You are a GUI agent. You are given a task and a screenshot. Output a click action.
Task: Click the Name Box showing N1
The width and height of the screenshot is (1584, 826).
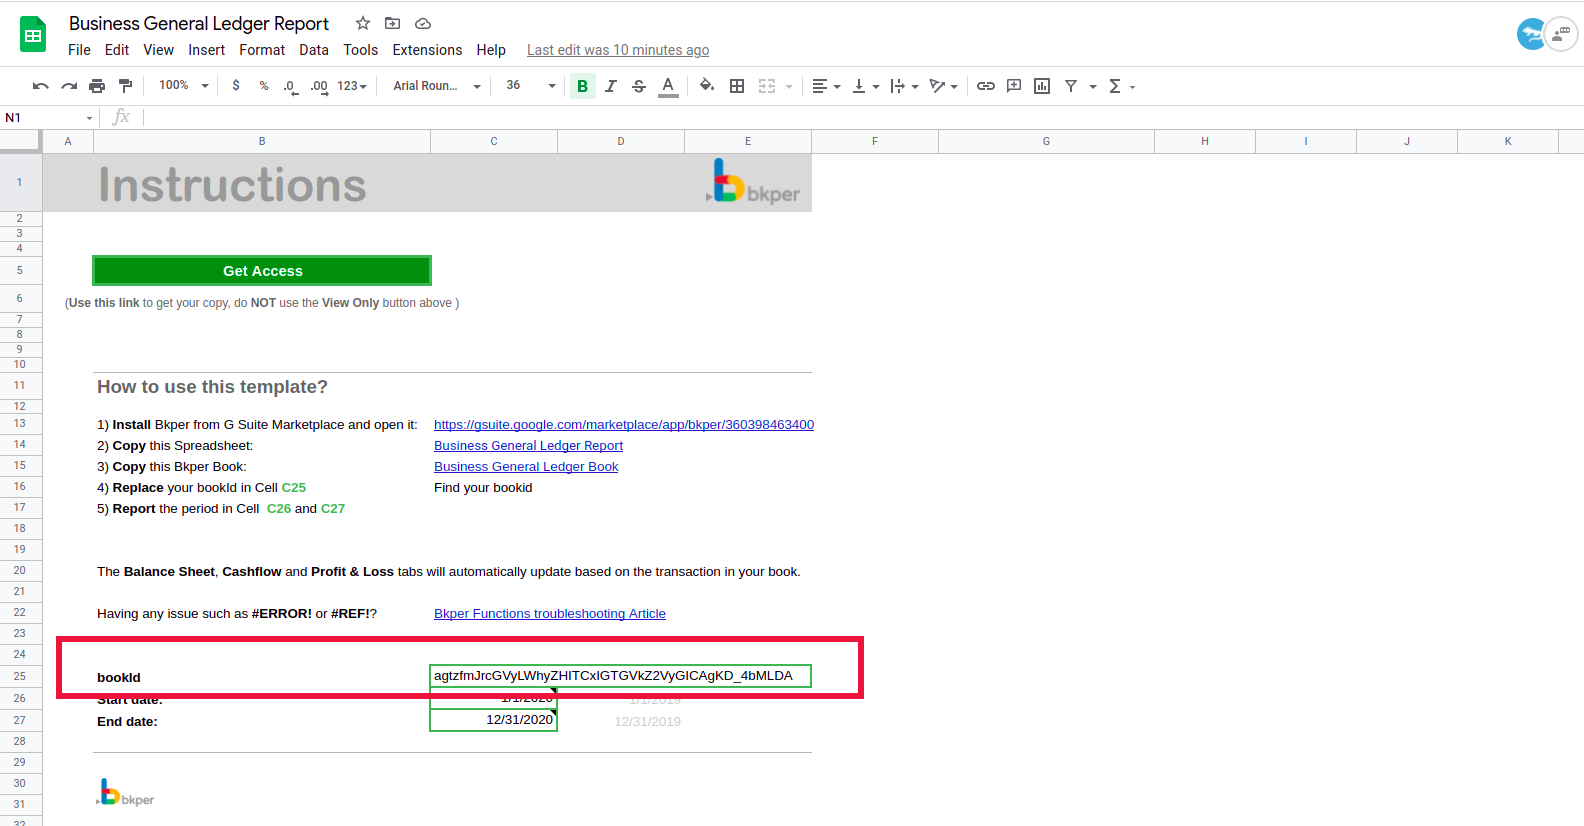pyautogui.click(x=48, y=118)
